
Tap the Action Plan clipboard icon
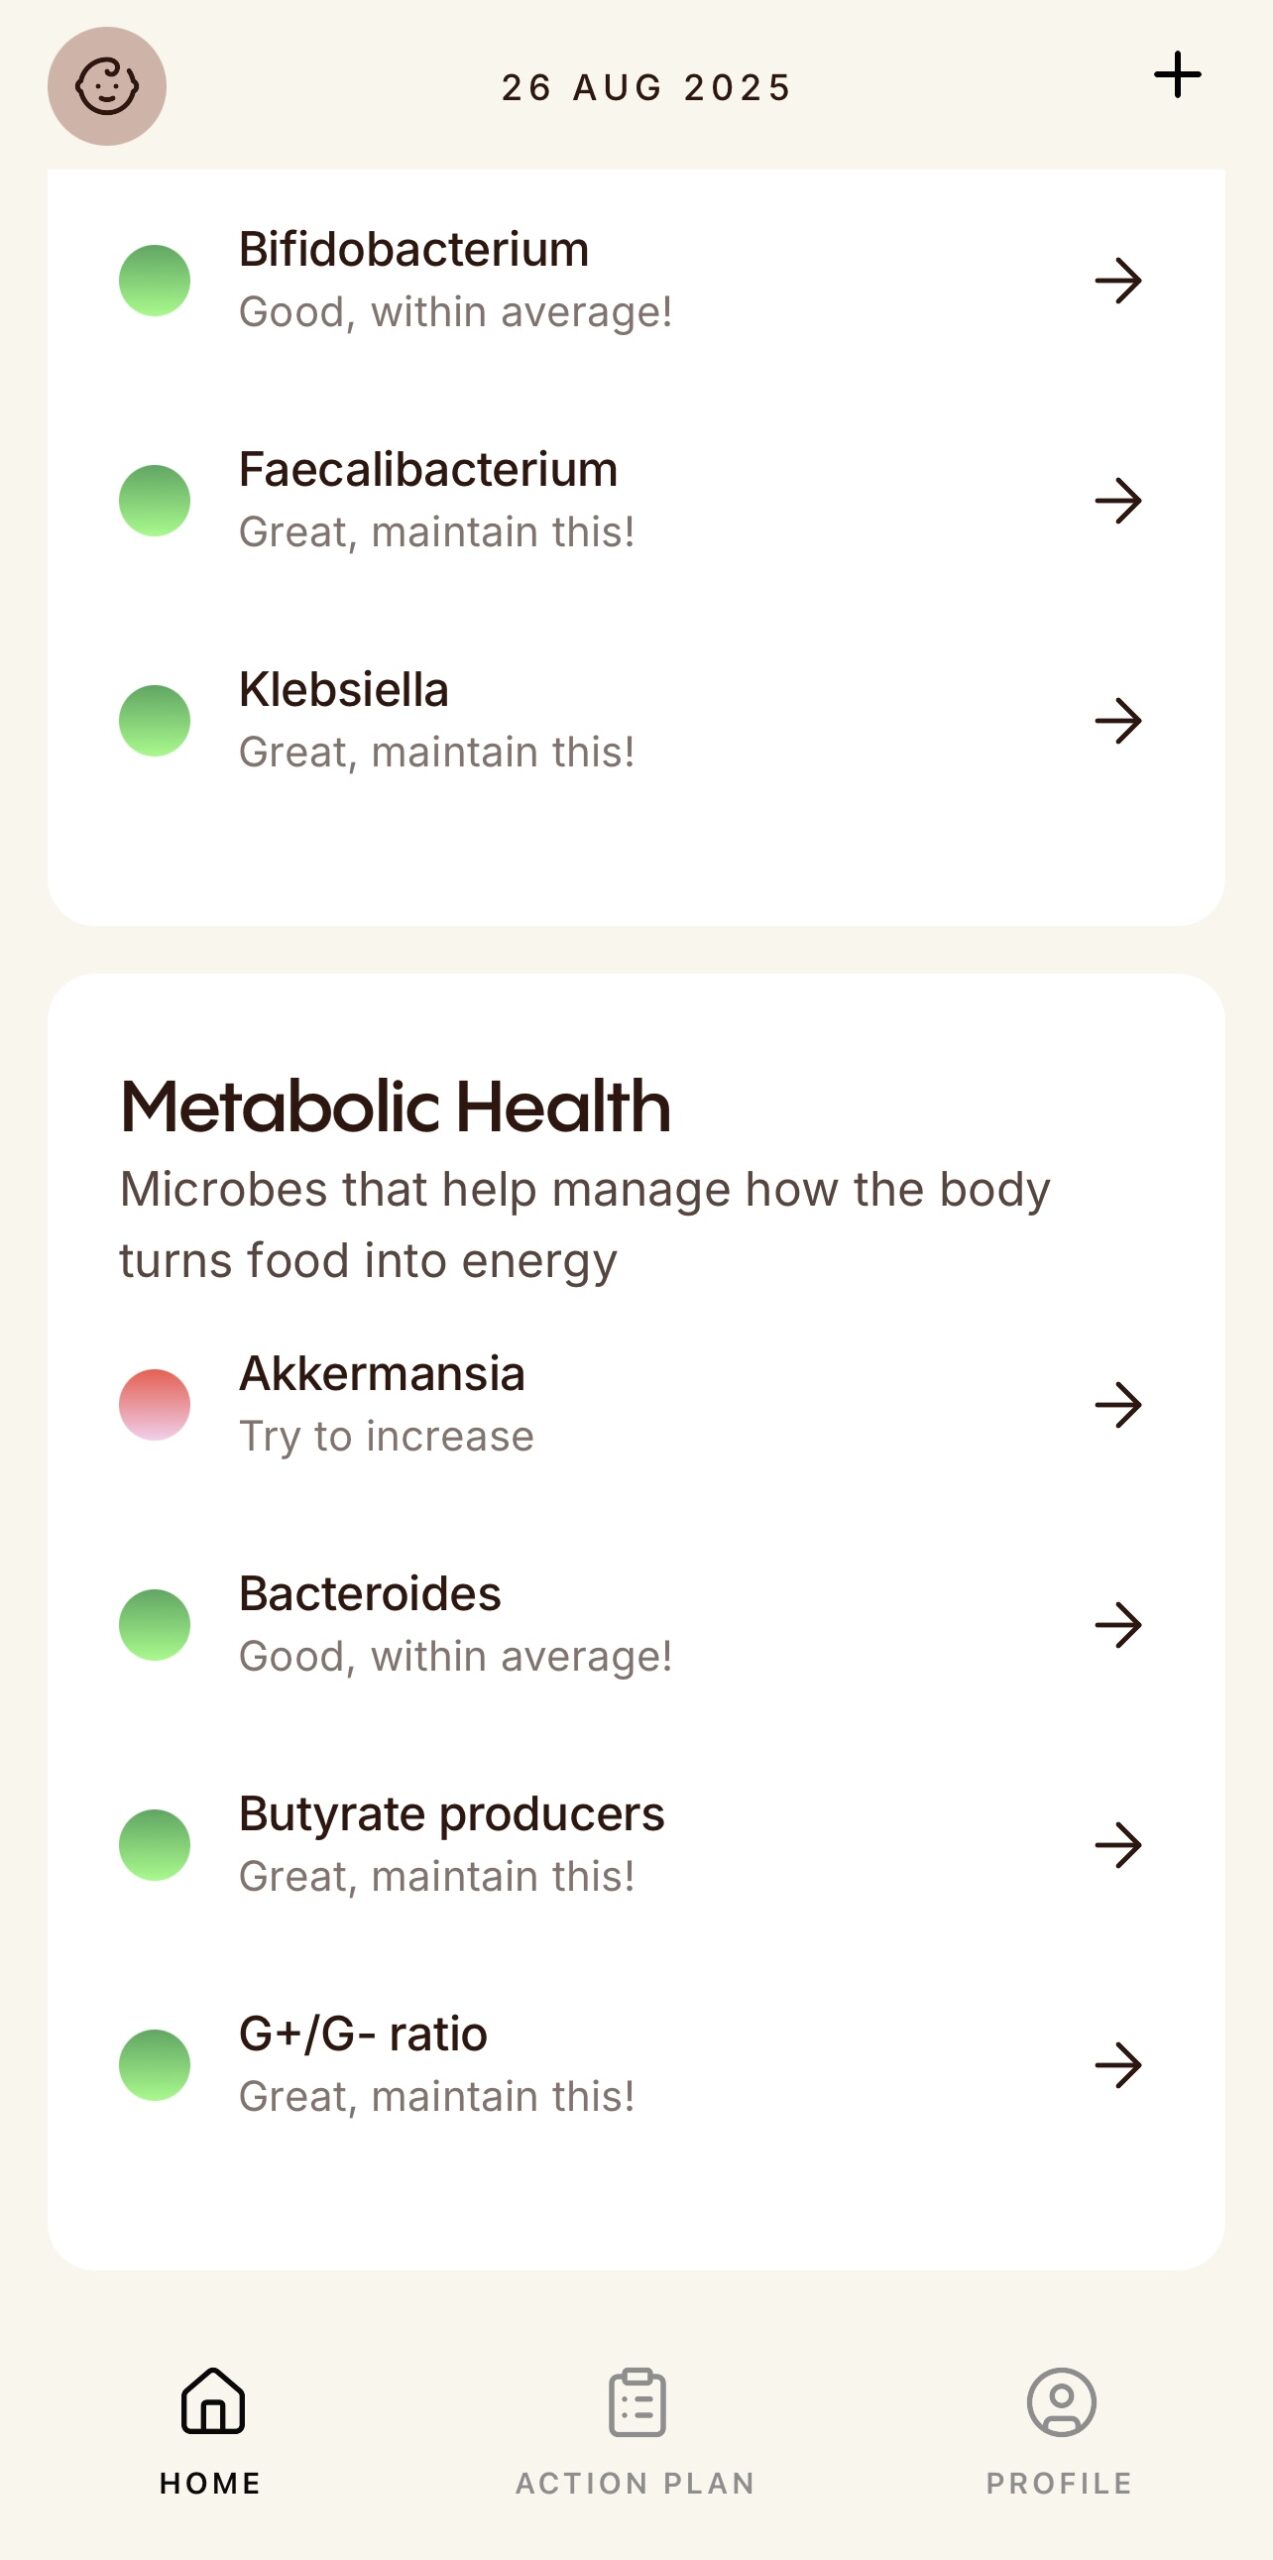637,2402
